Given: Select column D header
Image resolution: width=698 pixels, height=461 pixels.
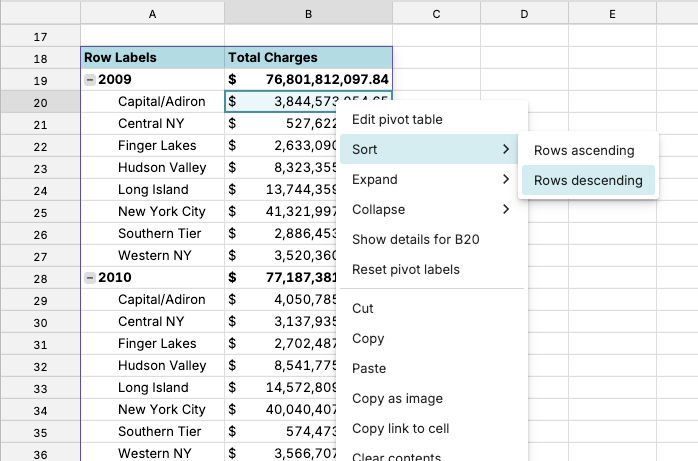Looking at the screenshot, I should [x=524, y=14].
